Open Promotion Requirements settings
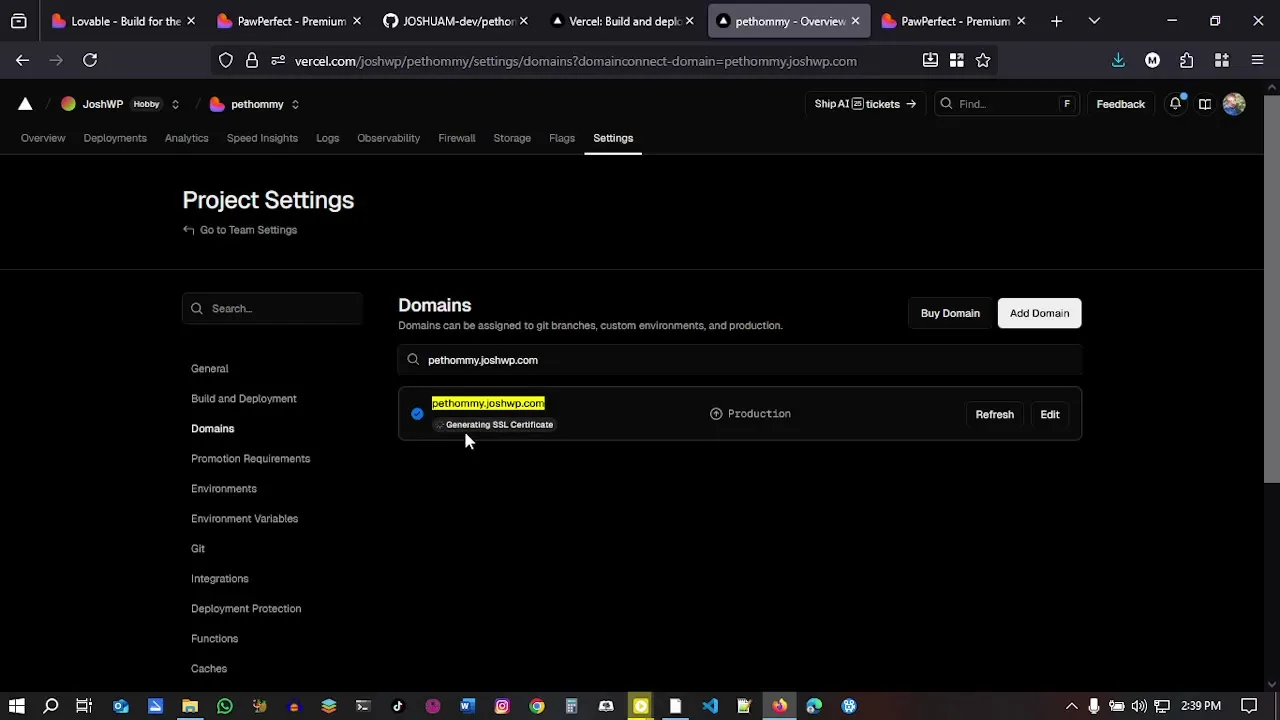 click(251, 459)
